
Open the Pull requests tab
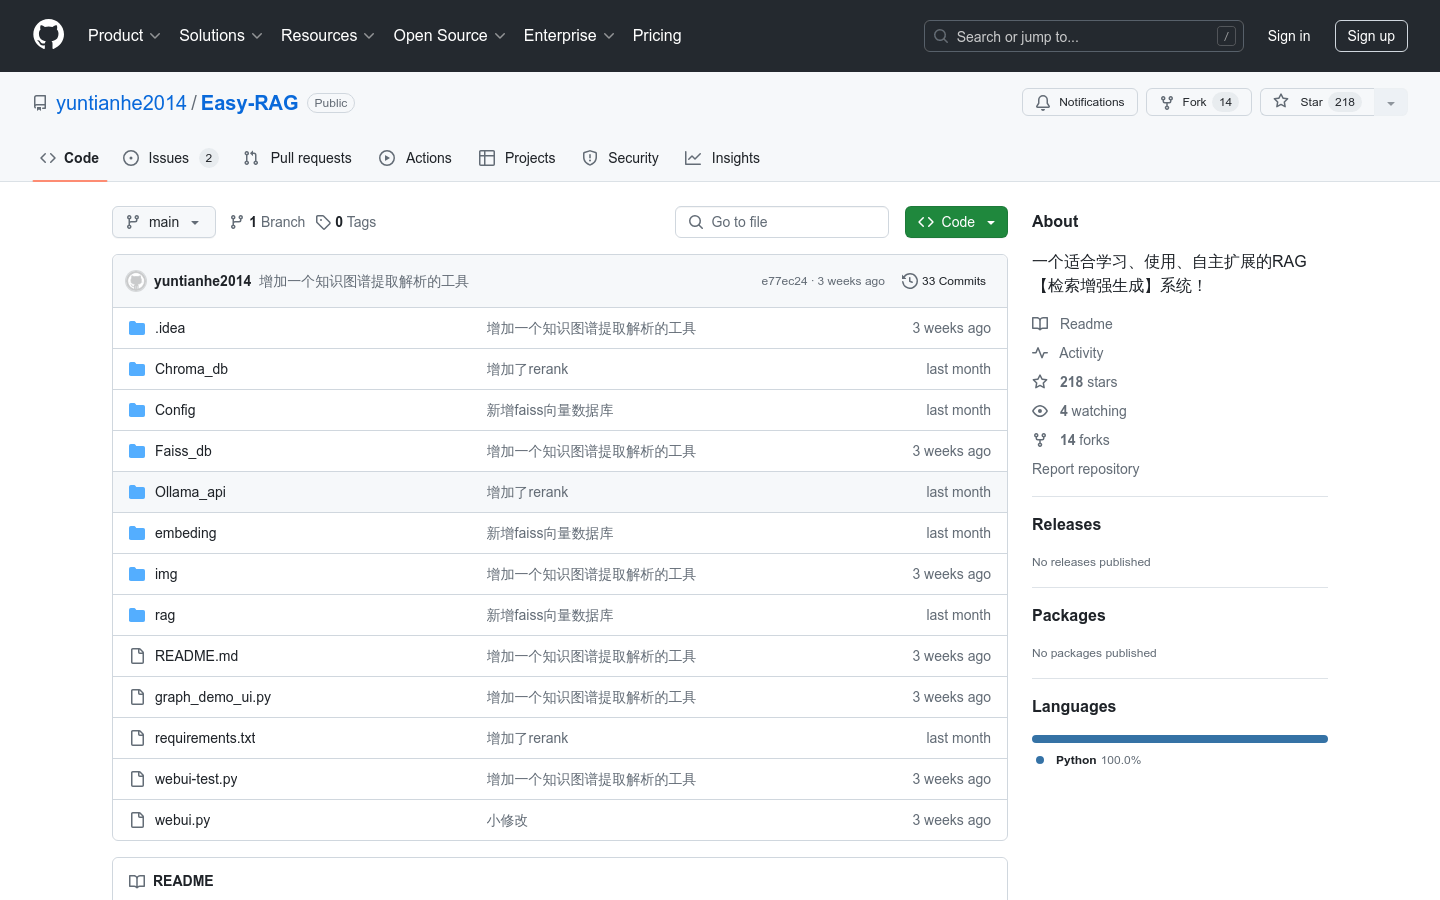click(298, 158)
